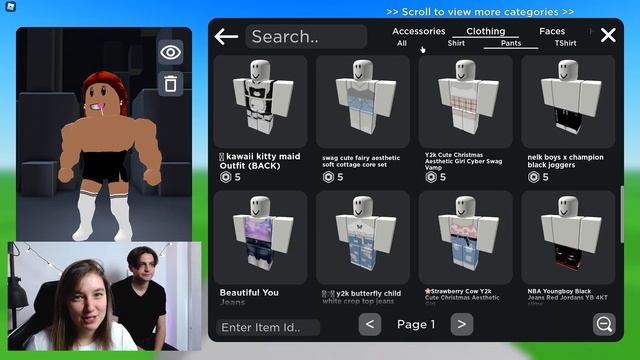Select swag cute fairy aesthetic set thumbnail
Screen dimensions: 640x360
pyautogui.click(x=363, y=101)
